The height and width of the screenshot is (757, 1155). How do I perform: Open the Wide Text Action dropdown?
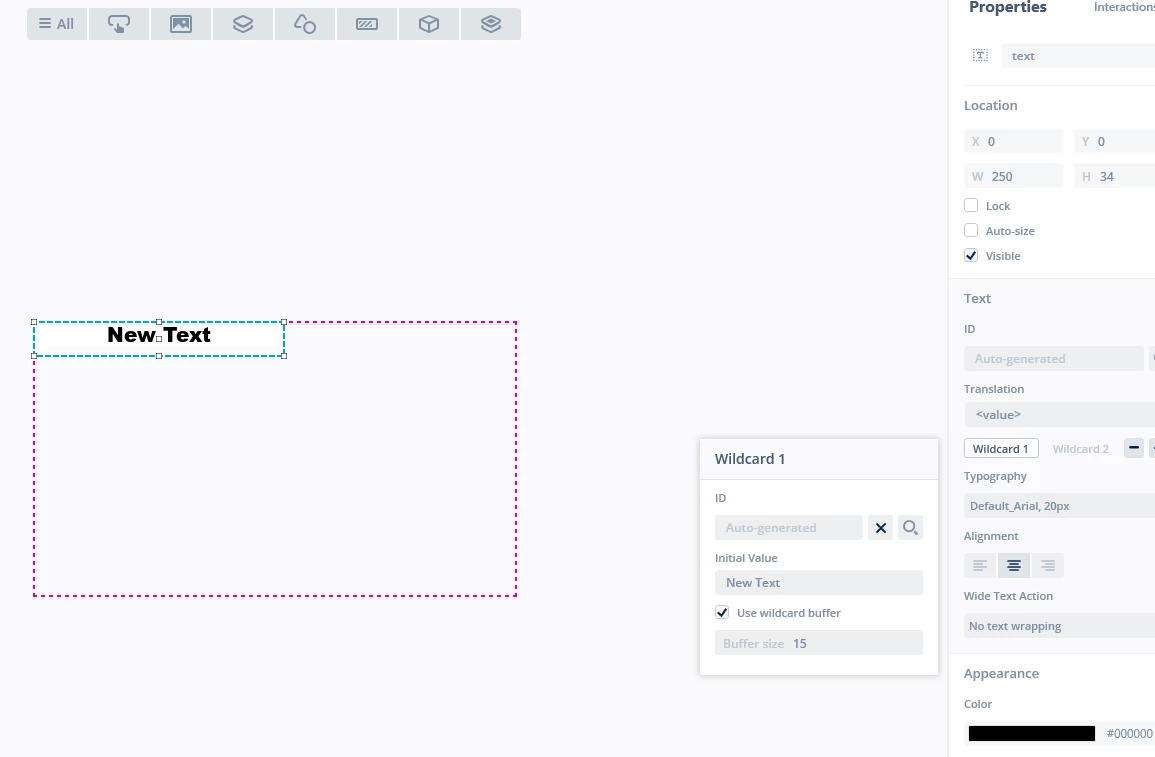(x=1059, y=626)
